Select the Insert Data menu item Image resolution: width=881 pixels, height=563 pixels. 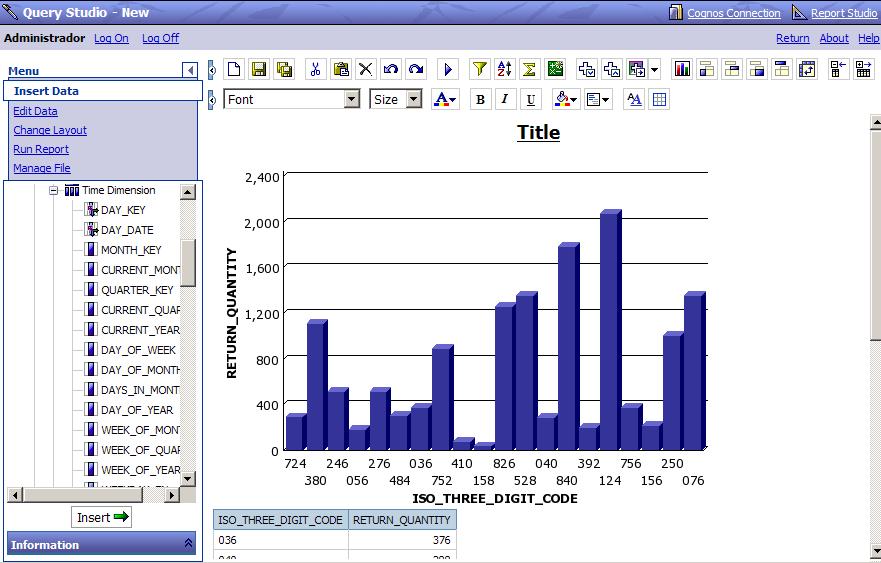click(x=103, y=91)
